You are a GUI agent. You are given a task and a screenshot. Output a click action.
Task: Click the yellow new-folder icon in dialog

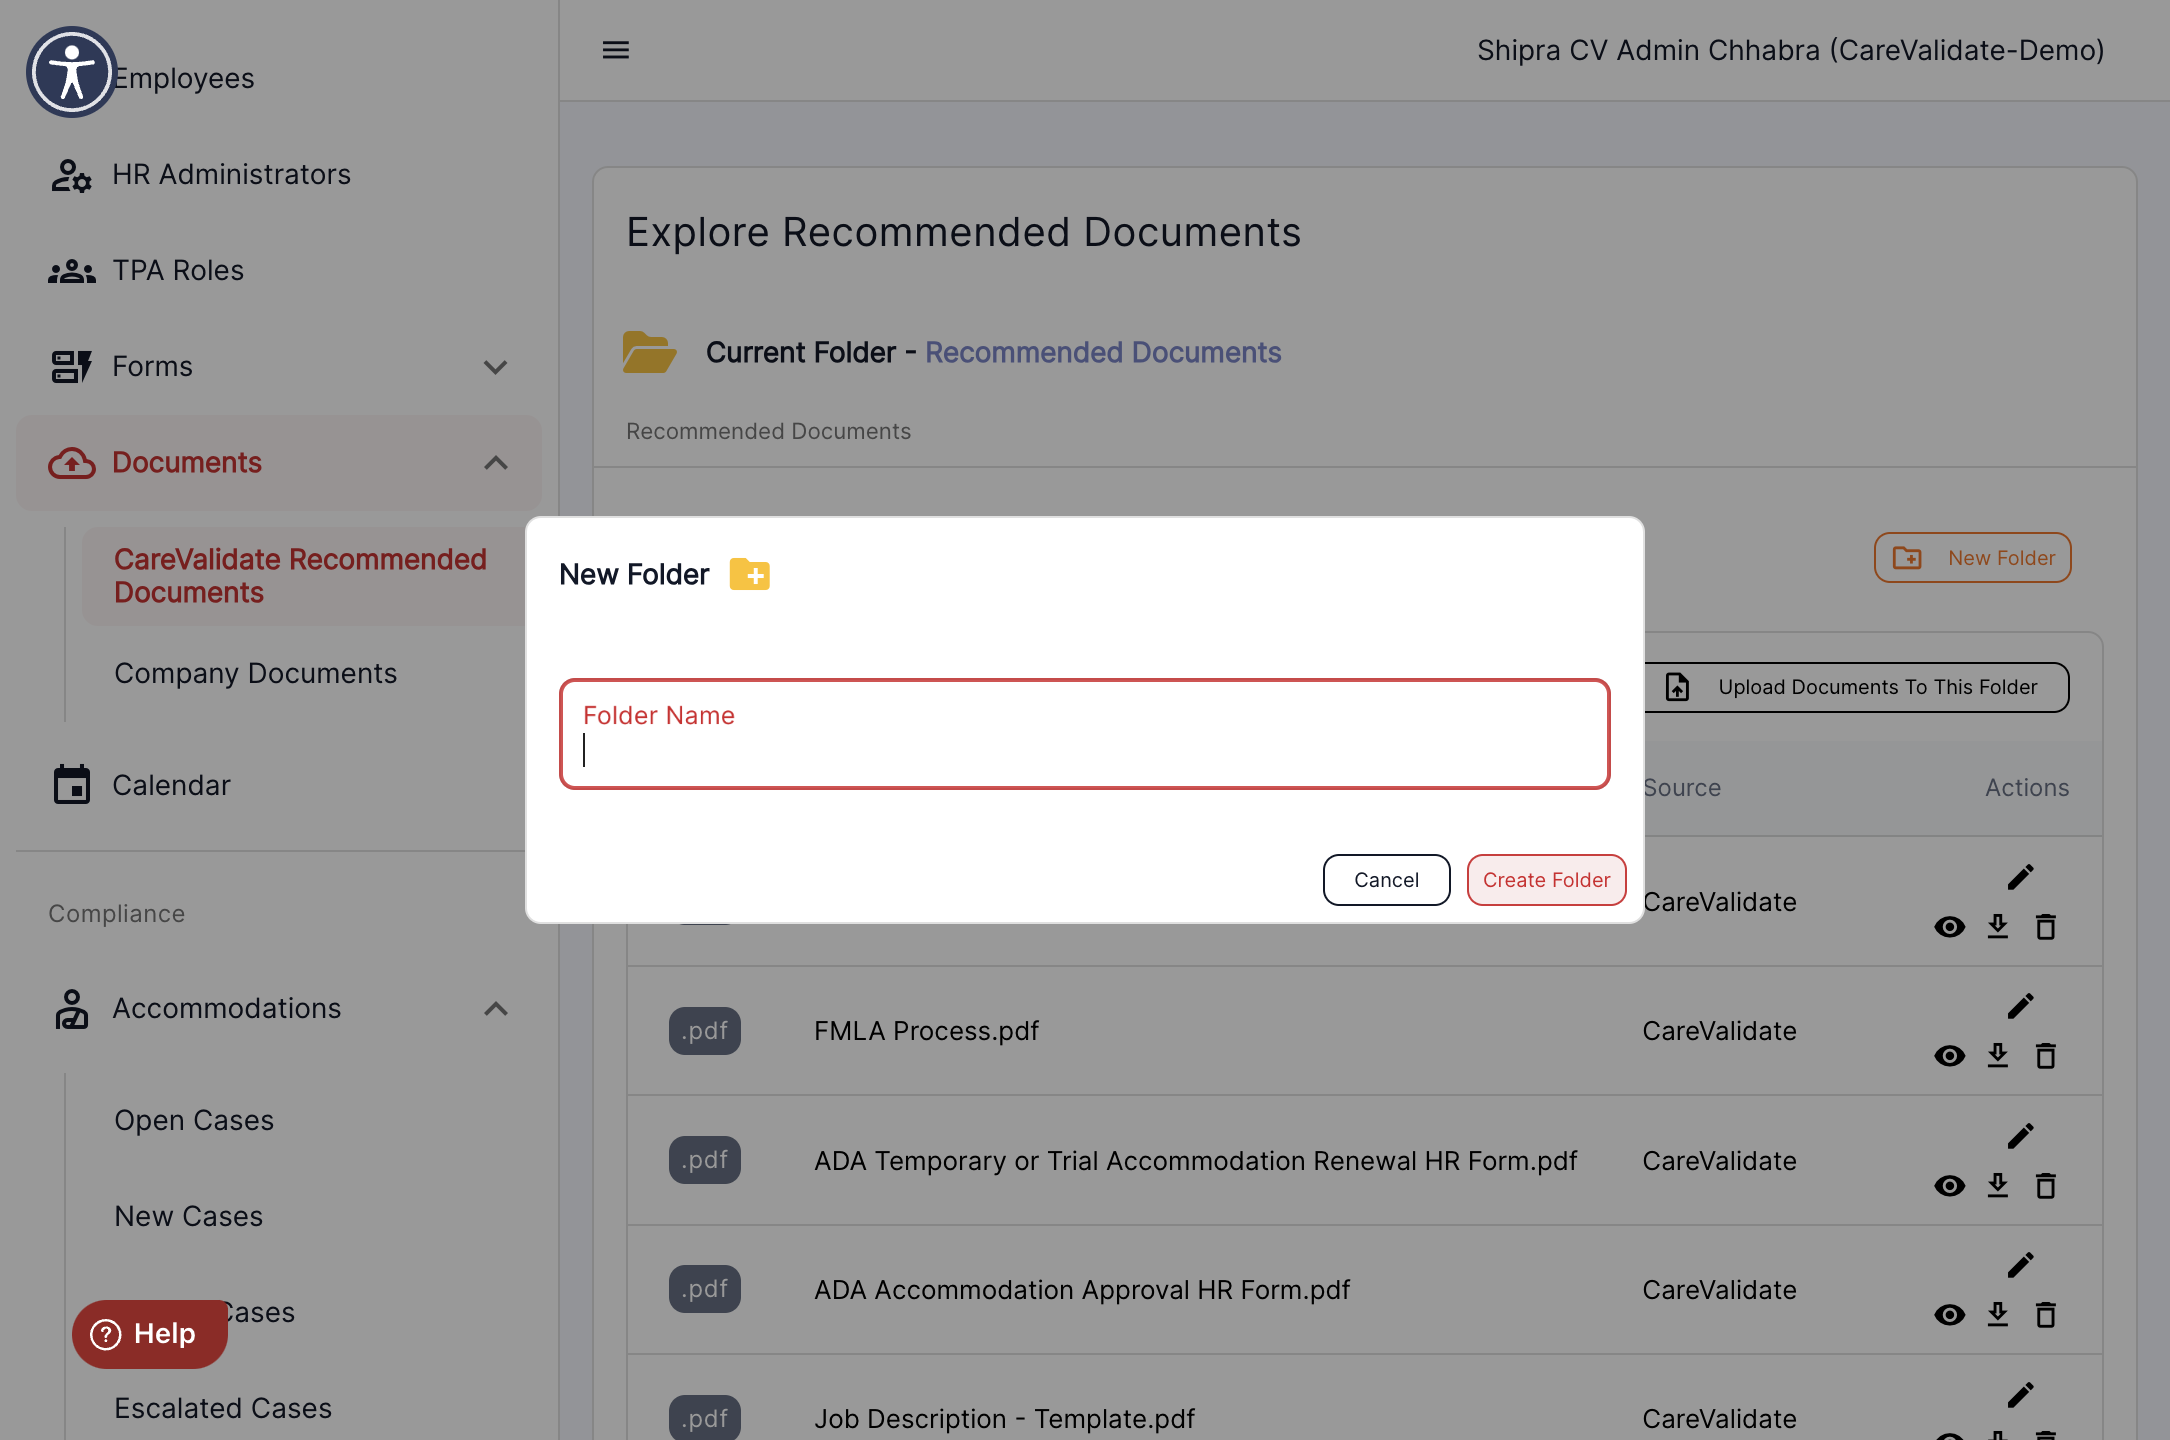[x=750, y=575]
